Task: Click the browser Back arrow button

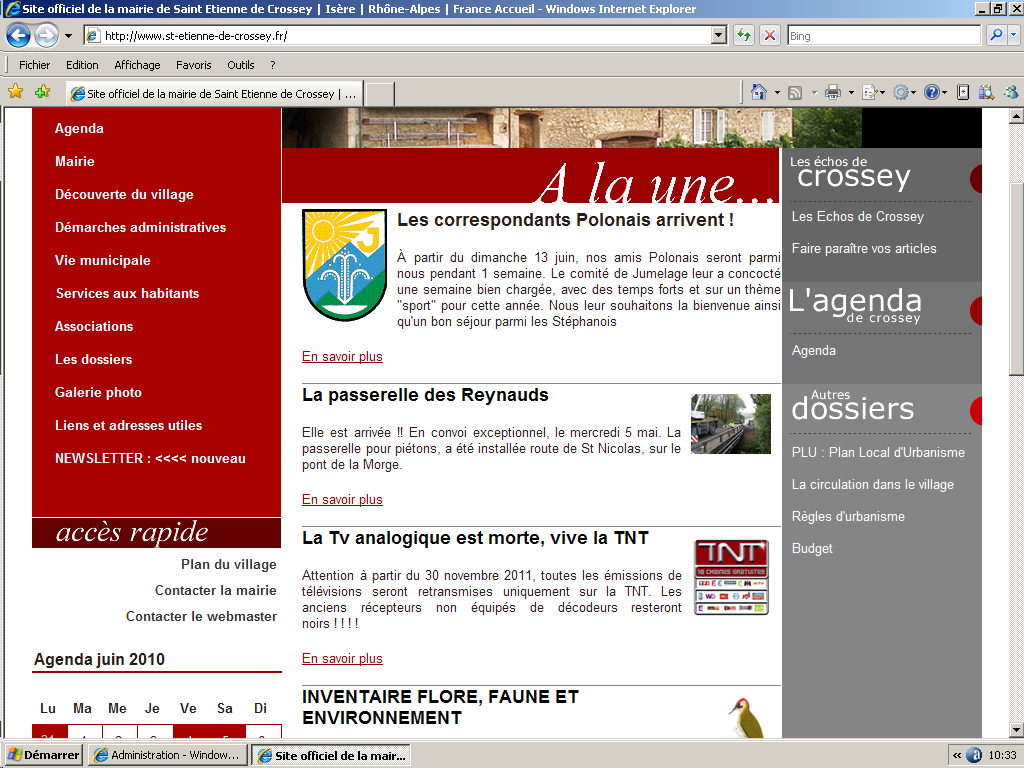Action: (x=18, y=36)
